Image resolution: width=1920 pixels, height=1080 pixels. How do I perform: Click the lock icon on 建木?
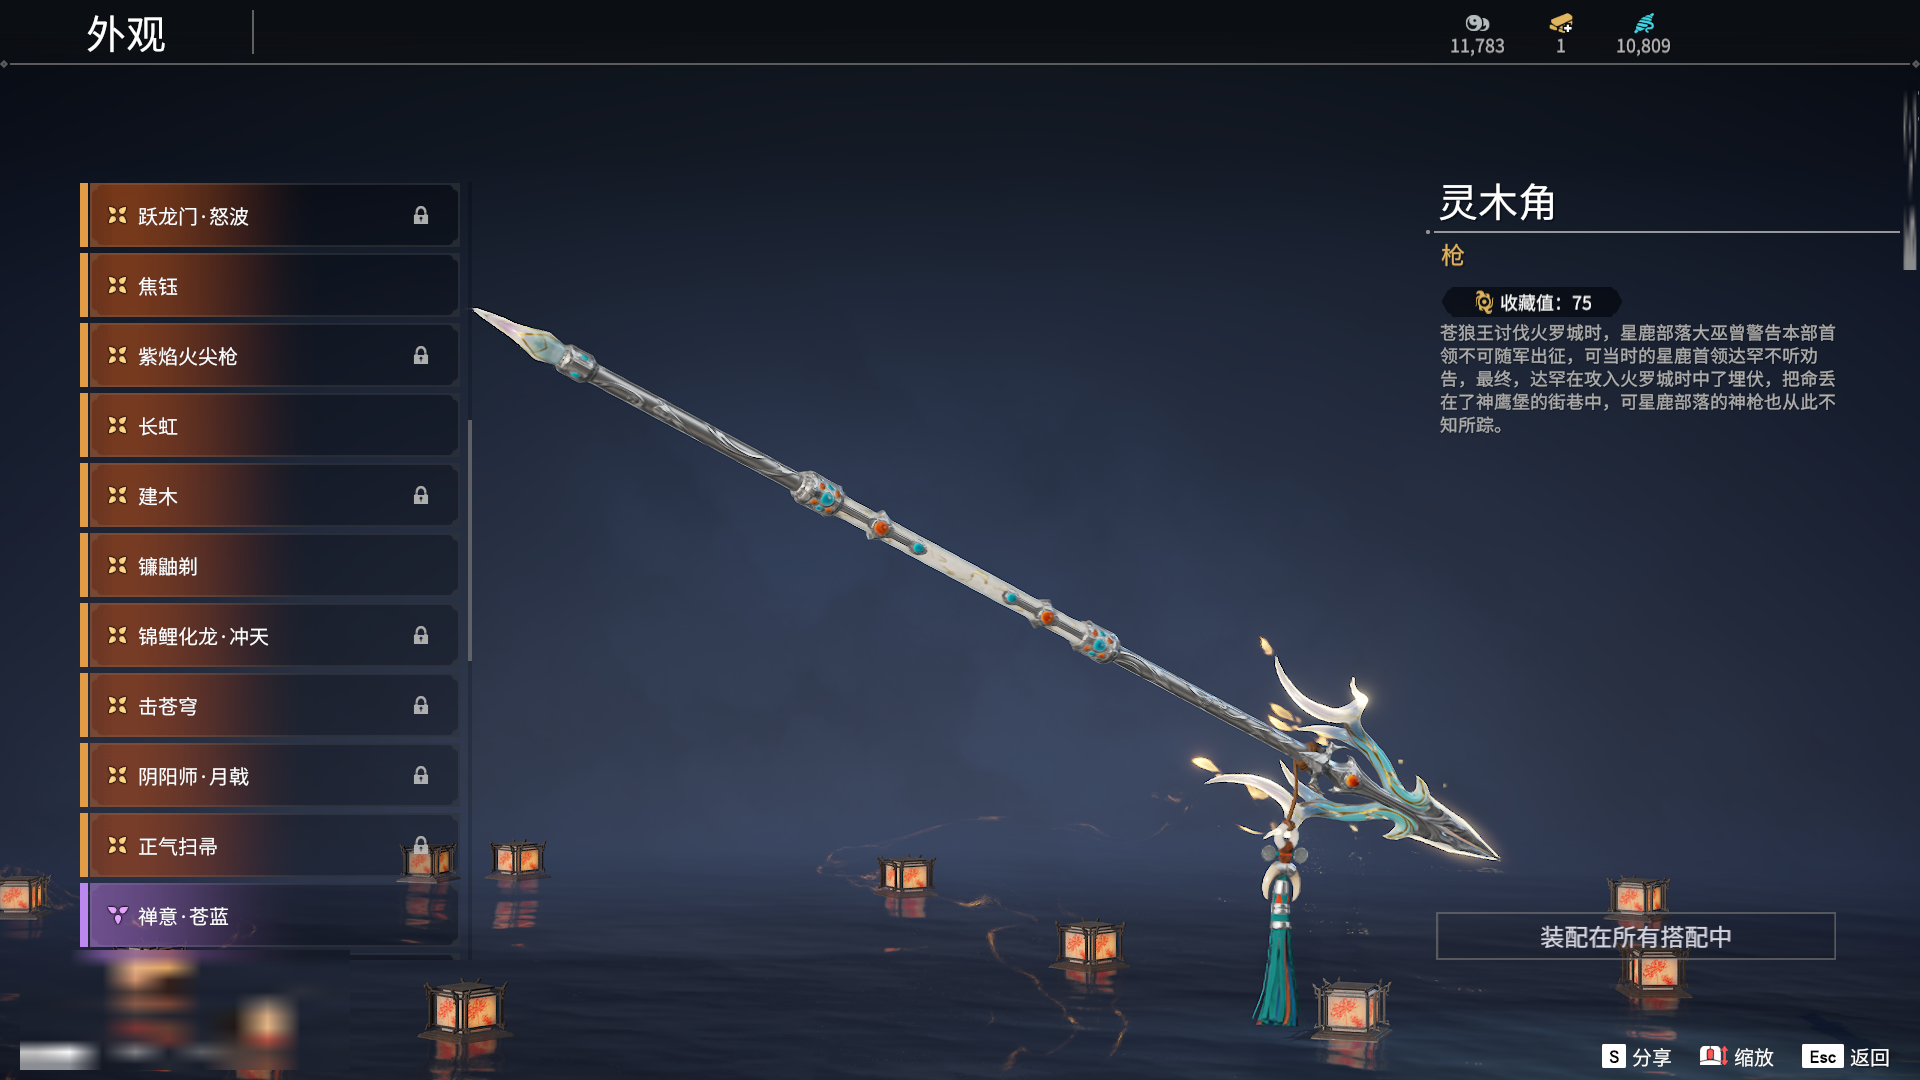coord(421,496)
